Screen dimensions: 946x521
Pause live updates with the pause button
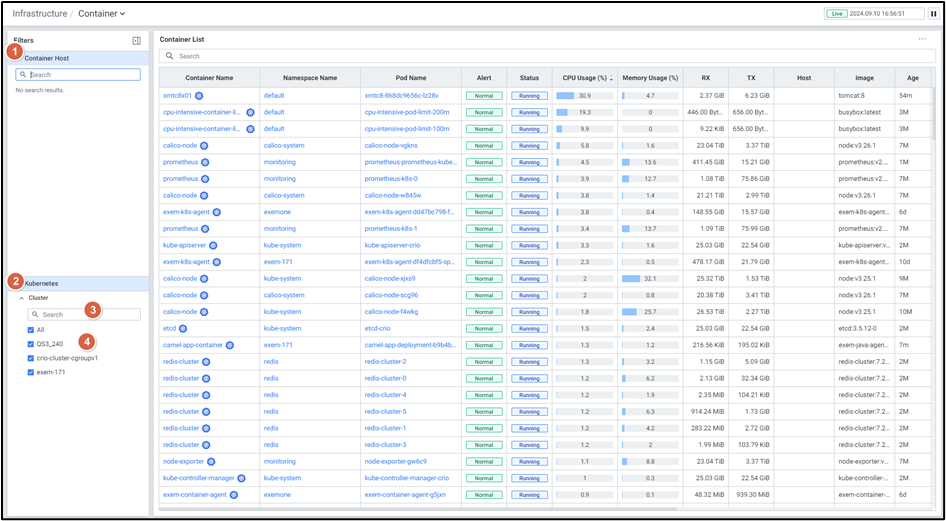[933, 14]
